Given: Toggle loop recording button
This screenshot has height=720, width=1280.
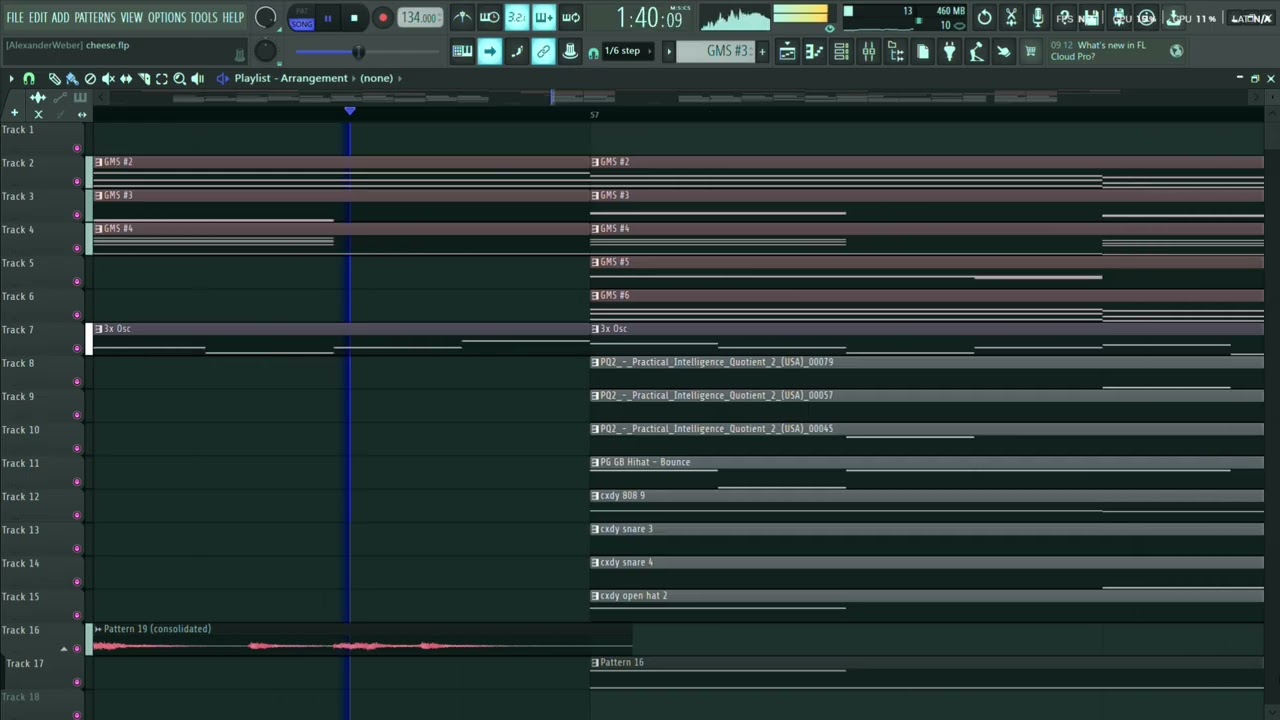Looking at the screenshot, I should click(x=570, y=17).
